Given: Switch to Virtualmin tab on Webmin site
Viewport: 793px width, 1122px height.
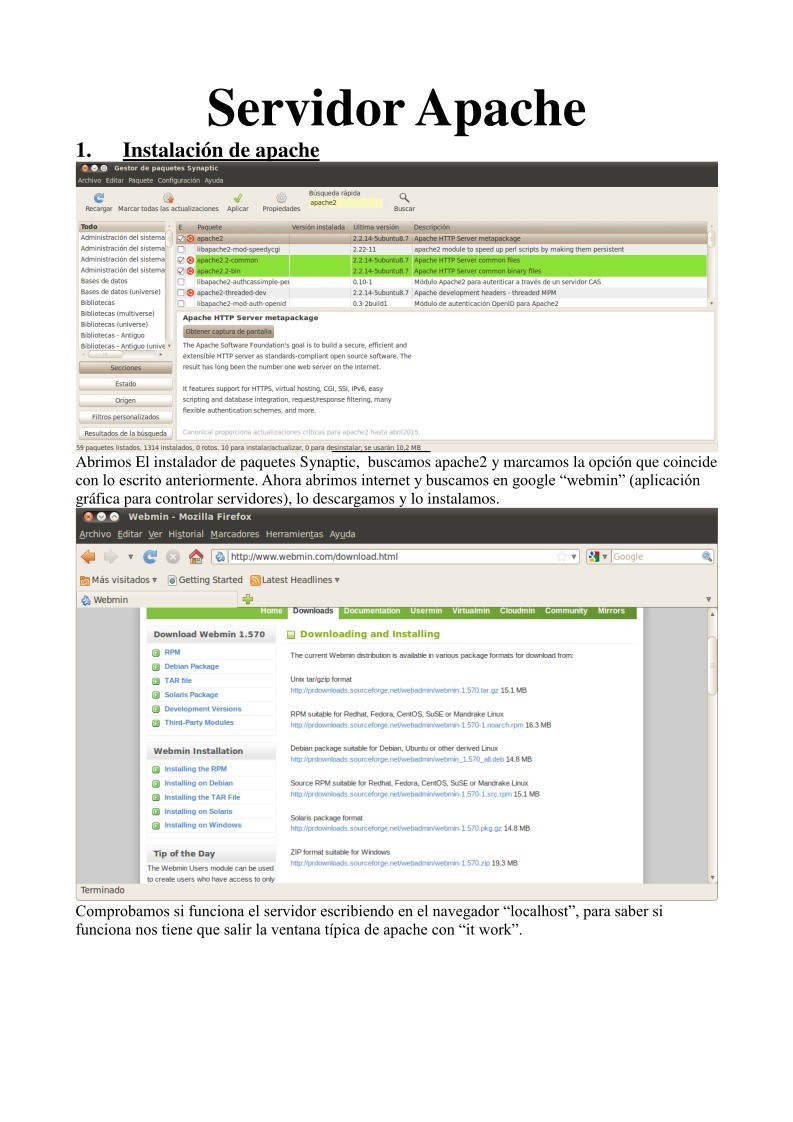Looking at the screenshot, I should point(470,611).
